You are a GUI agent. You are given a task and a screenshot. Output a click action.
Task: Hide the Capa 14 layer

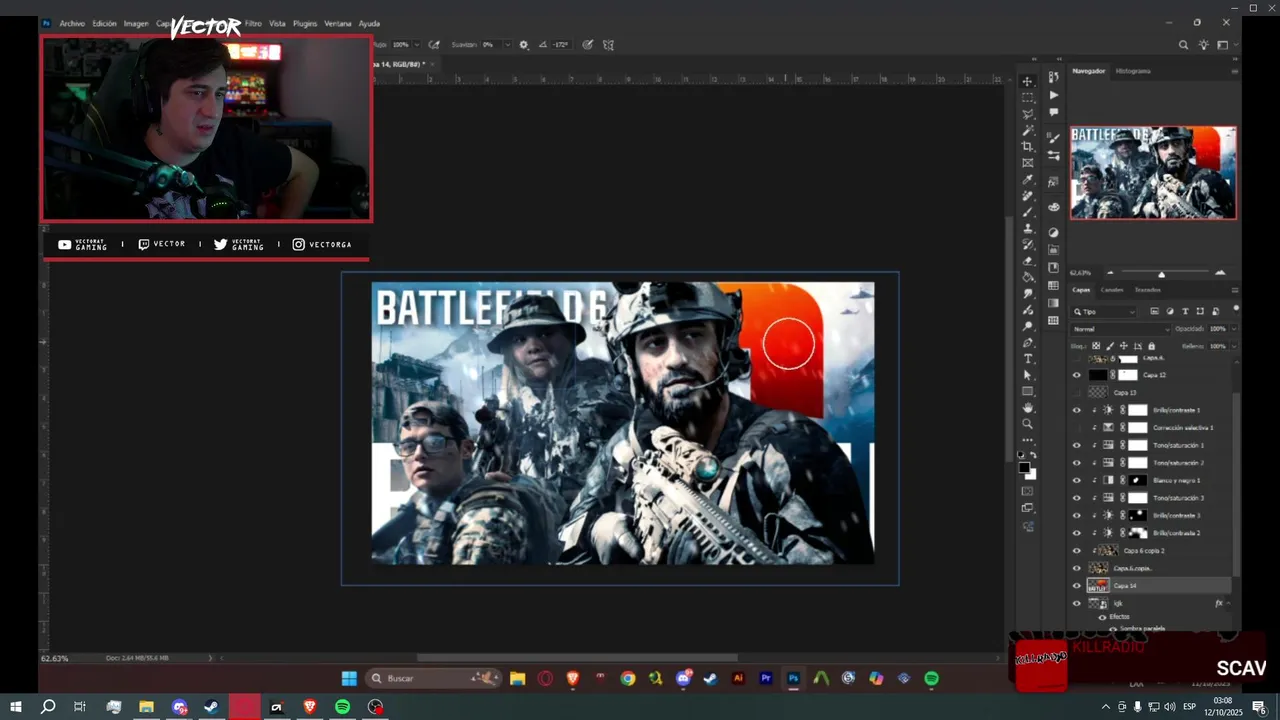click(x=1076, y=586)
